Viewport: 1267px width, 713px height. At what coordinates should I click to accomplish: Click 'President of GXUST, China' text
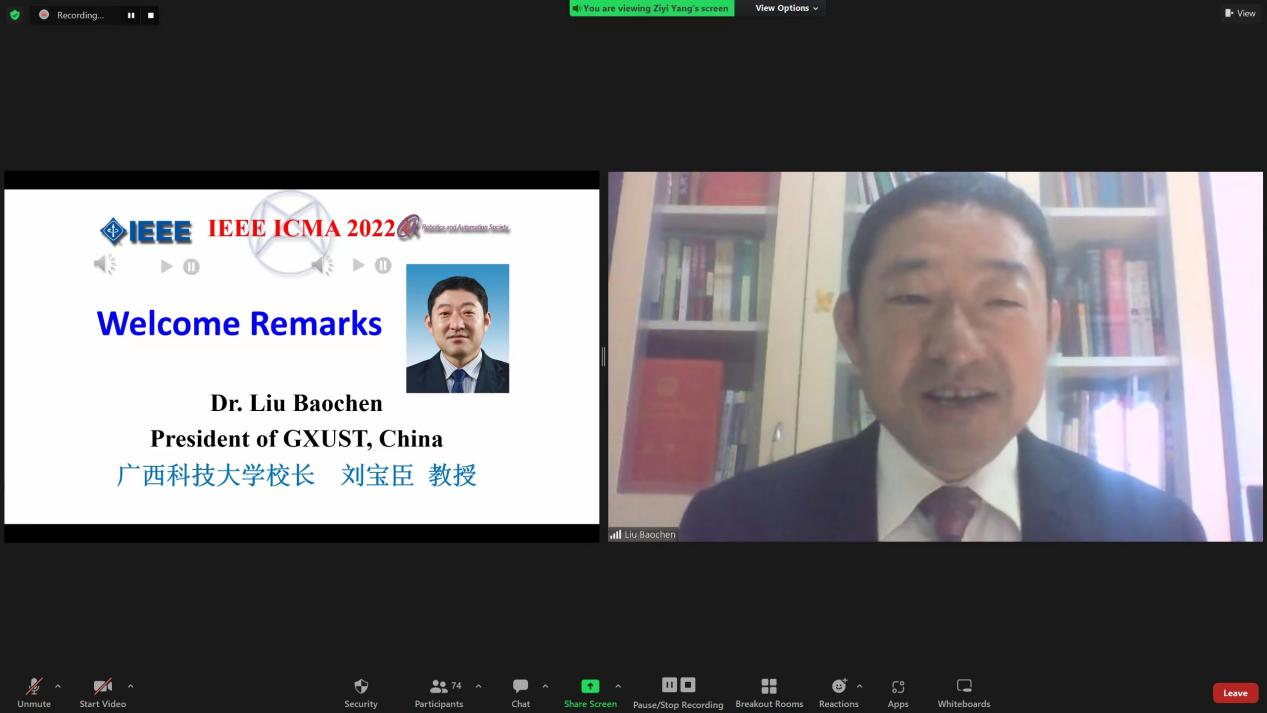coord(296,438)
